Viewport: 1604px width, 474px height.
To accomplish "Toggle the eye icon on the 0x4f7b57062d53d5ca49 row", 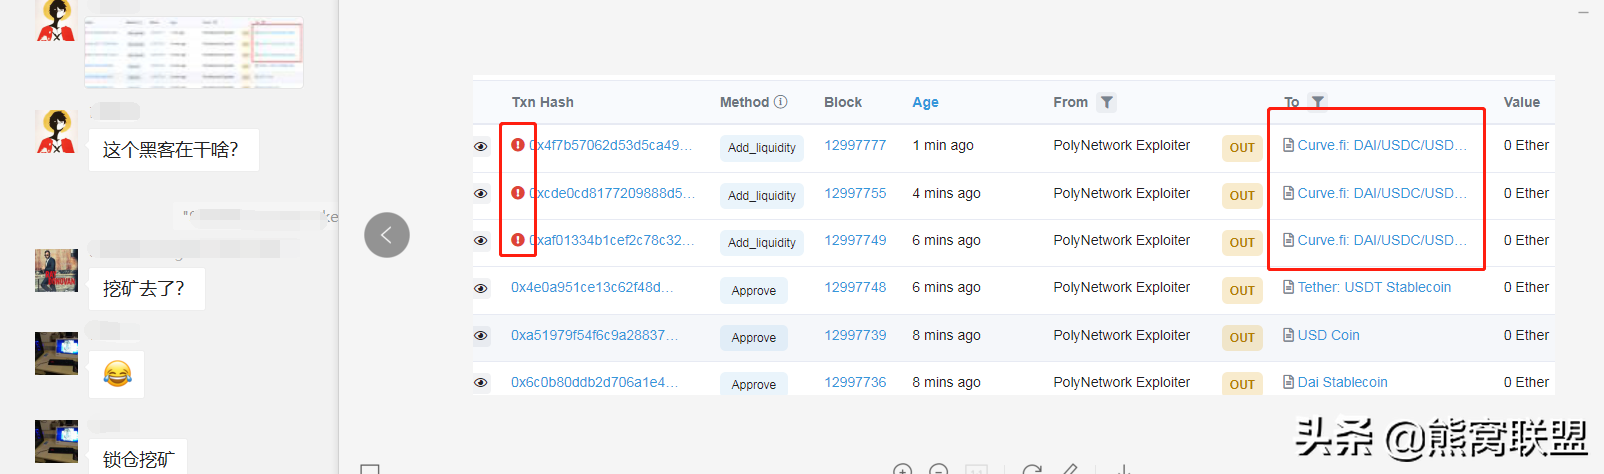I will pos(481,147).
